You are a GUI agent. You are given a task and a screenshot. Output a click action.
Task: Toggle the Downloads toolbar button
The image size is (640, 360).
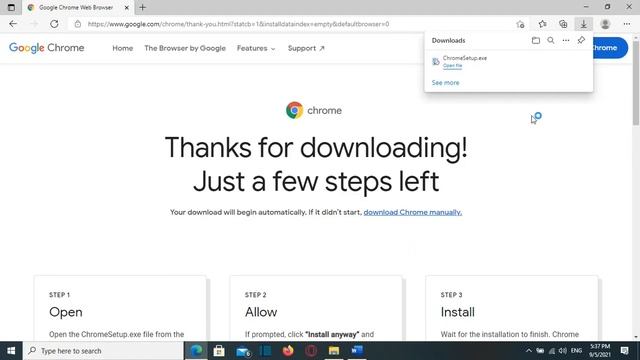(x=584, y=24)
